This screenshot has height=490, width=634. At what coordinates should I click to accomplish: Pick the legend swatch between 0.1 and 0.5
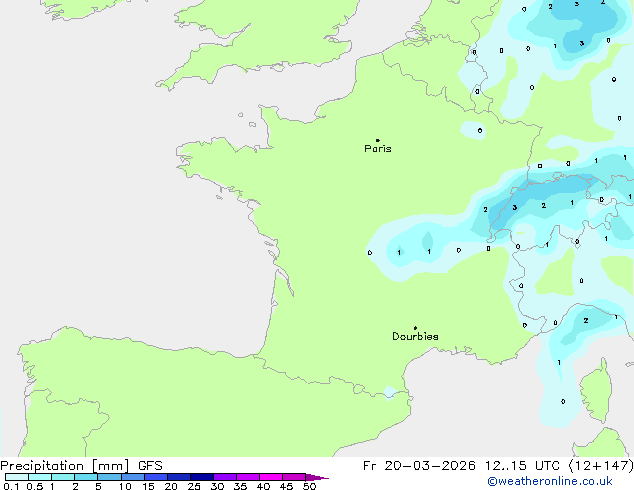point(17,477)
